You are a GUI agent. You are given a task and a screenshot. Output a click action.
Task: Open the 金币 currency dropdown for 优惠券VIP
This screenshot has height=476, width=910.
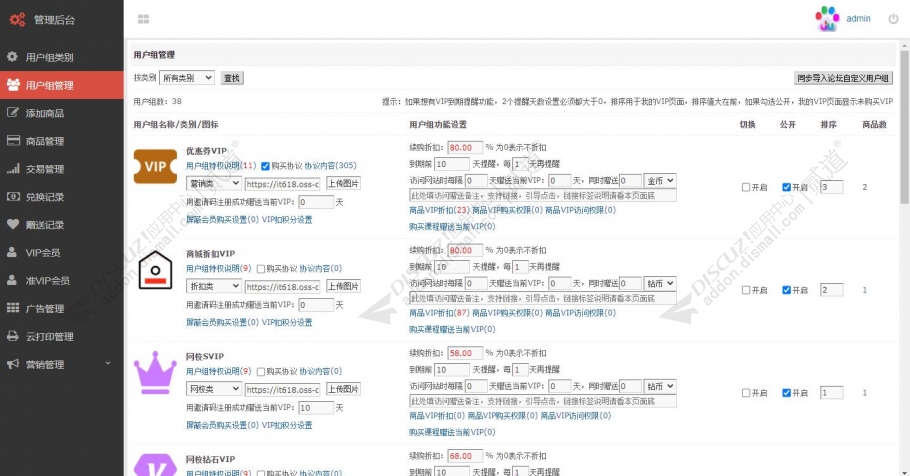(660, 181)
